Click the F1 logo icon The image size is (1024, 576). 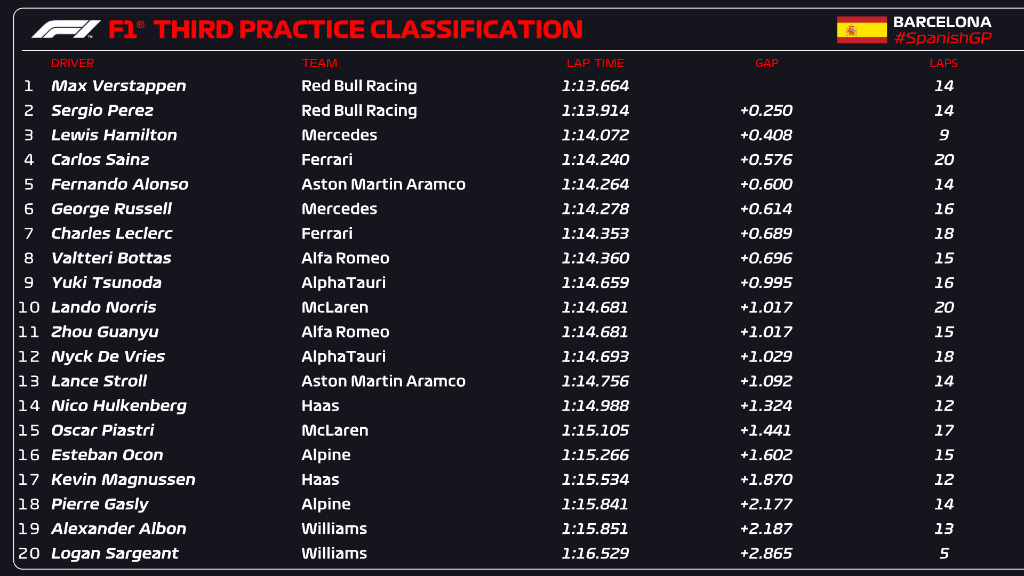pyautogui.click(x=66, y=29)
